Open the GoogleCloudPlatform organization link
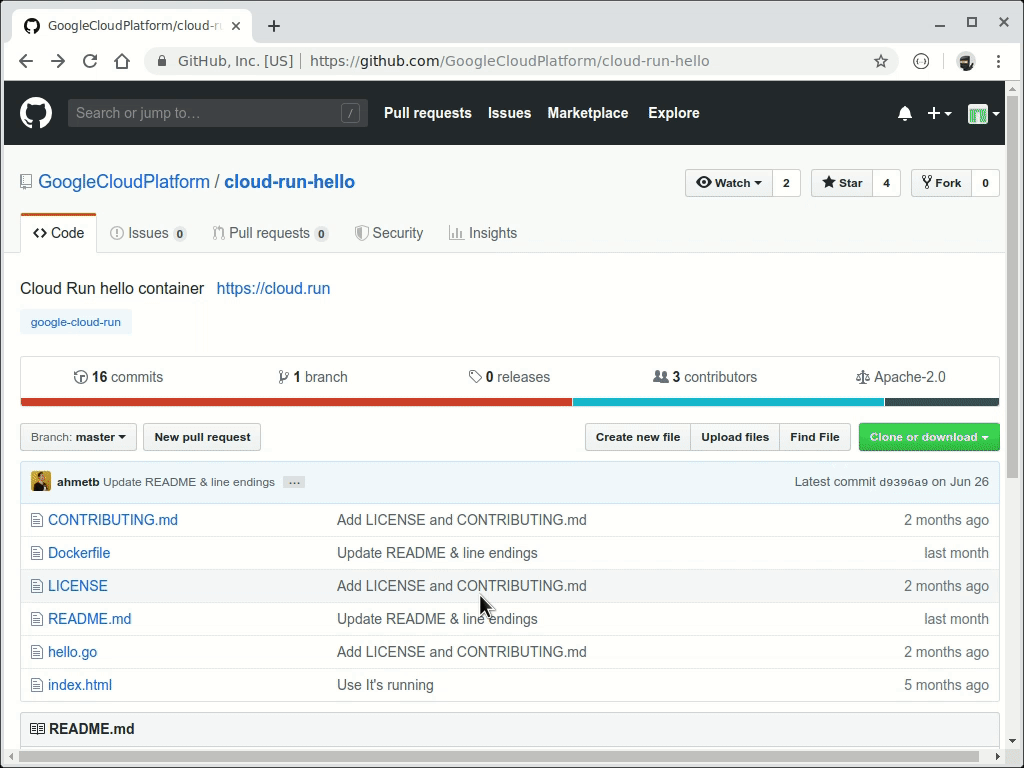The width and height of the screenshot is (1024, 768). coord(124,182)
